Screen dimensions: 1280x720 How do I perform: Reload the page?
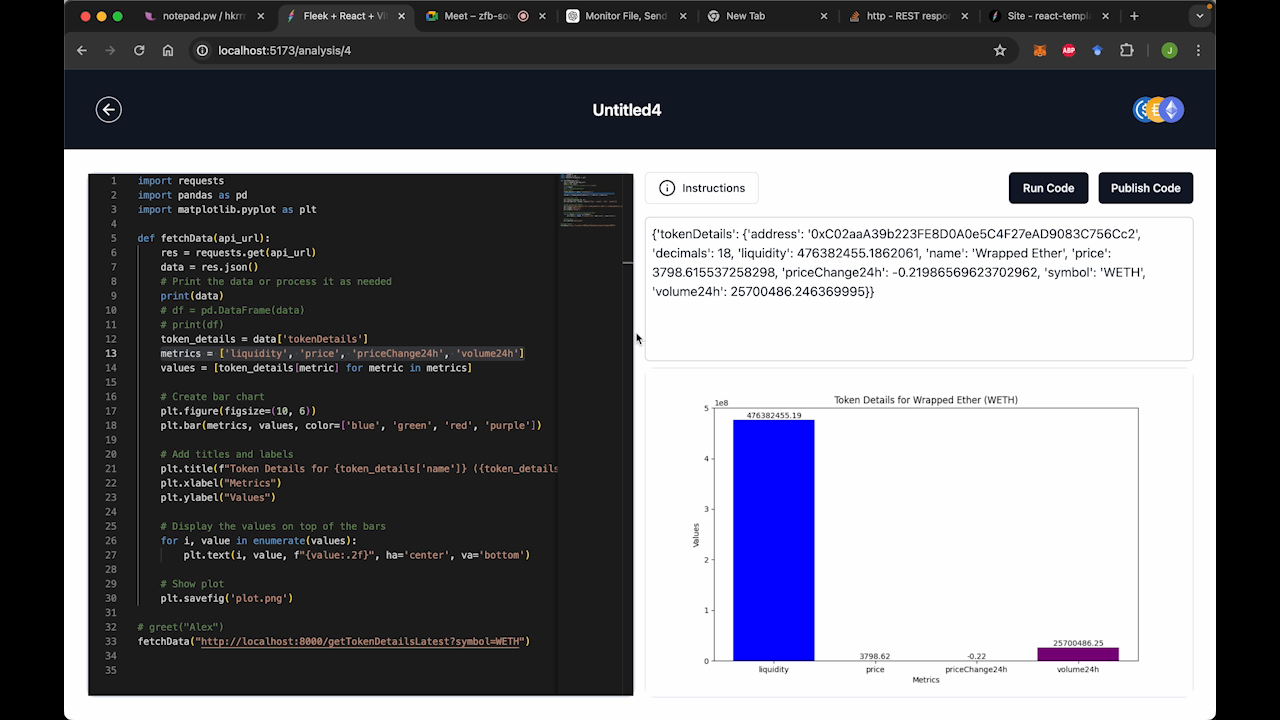coord(139,50)
